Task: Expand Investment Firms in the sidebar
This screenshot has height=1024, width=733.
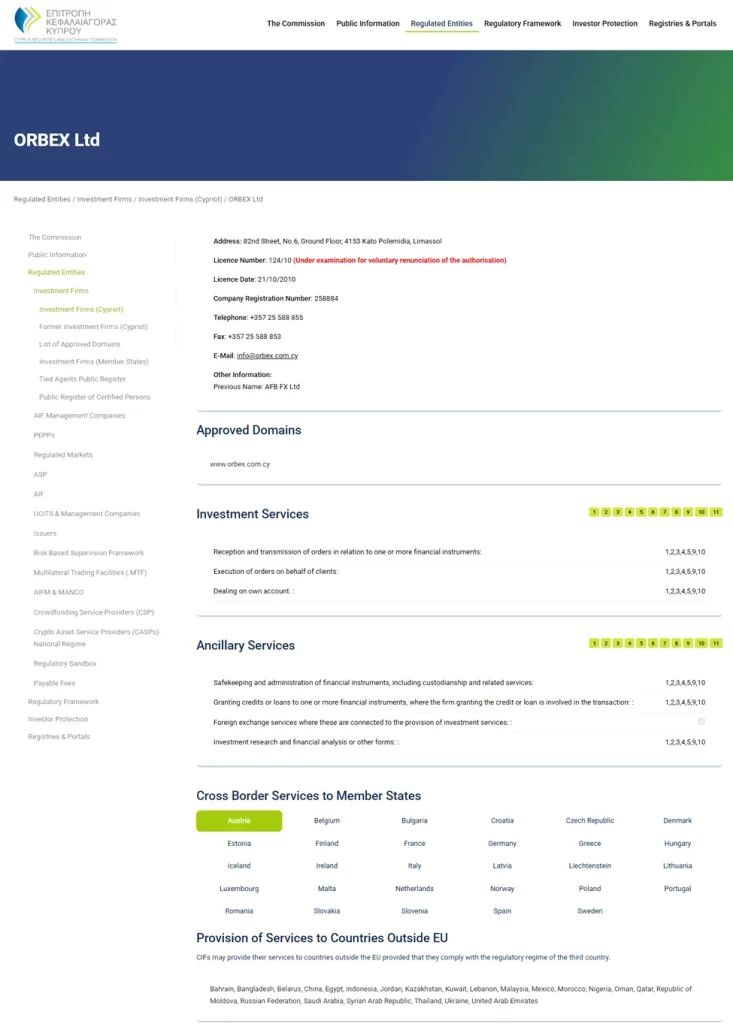Action: coord(61,291)
